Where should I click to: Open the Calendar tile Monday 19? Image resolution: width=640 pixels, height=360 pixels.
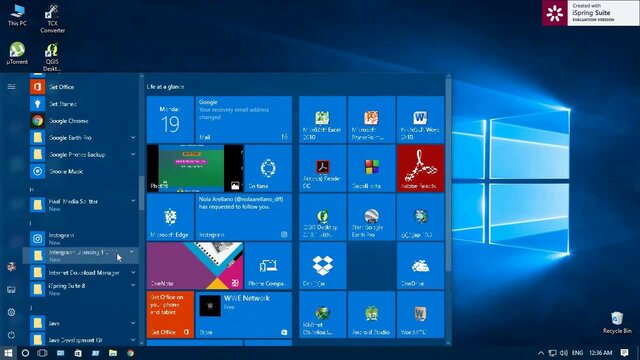click(x=170, y=120)
